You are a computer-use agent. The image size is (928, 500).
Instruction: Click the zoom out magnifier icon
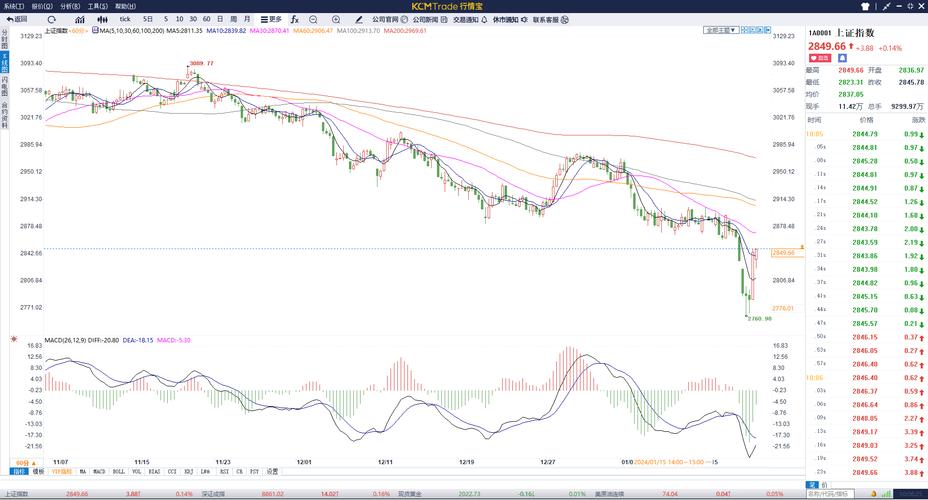(x=313, y=19)
